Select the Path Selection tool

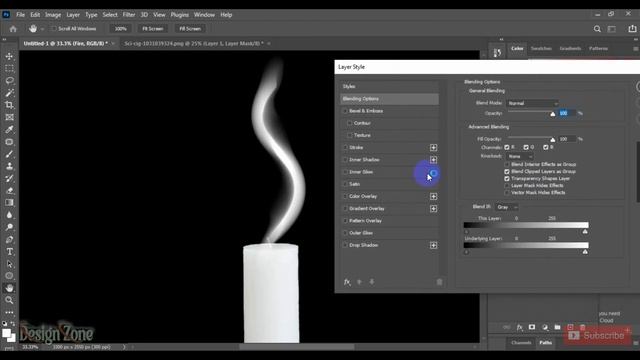tap(9, 264)
